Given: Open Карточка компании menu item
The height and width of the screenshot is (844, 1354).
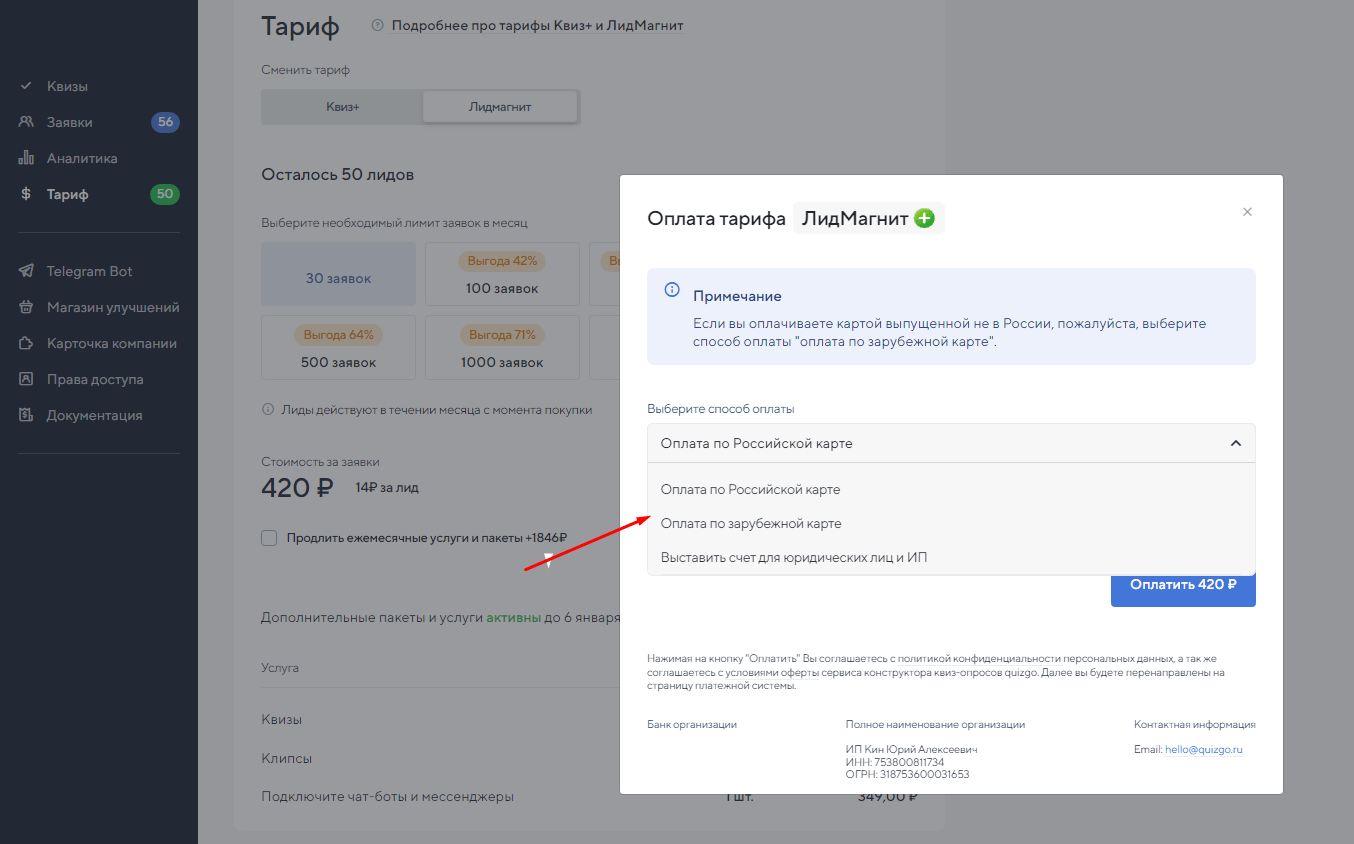Looking at the screenshot, I should pos(111,343).
